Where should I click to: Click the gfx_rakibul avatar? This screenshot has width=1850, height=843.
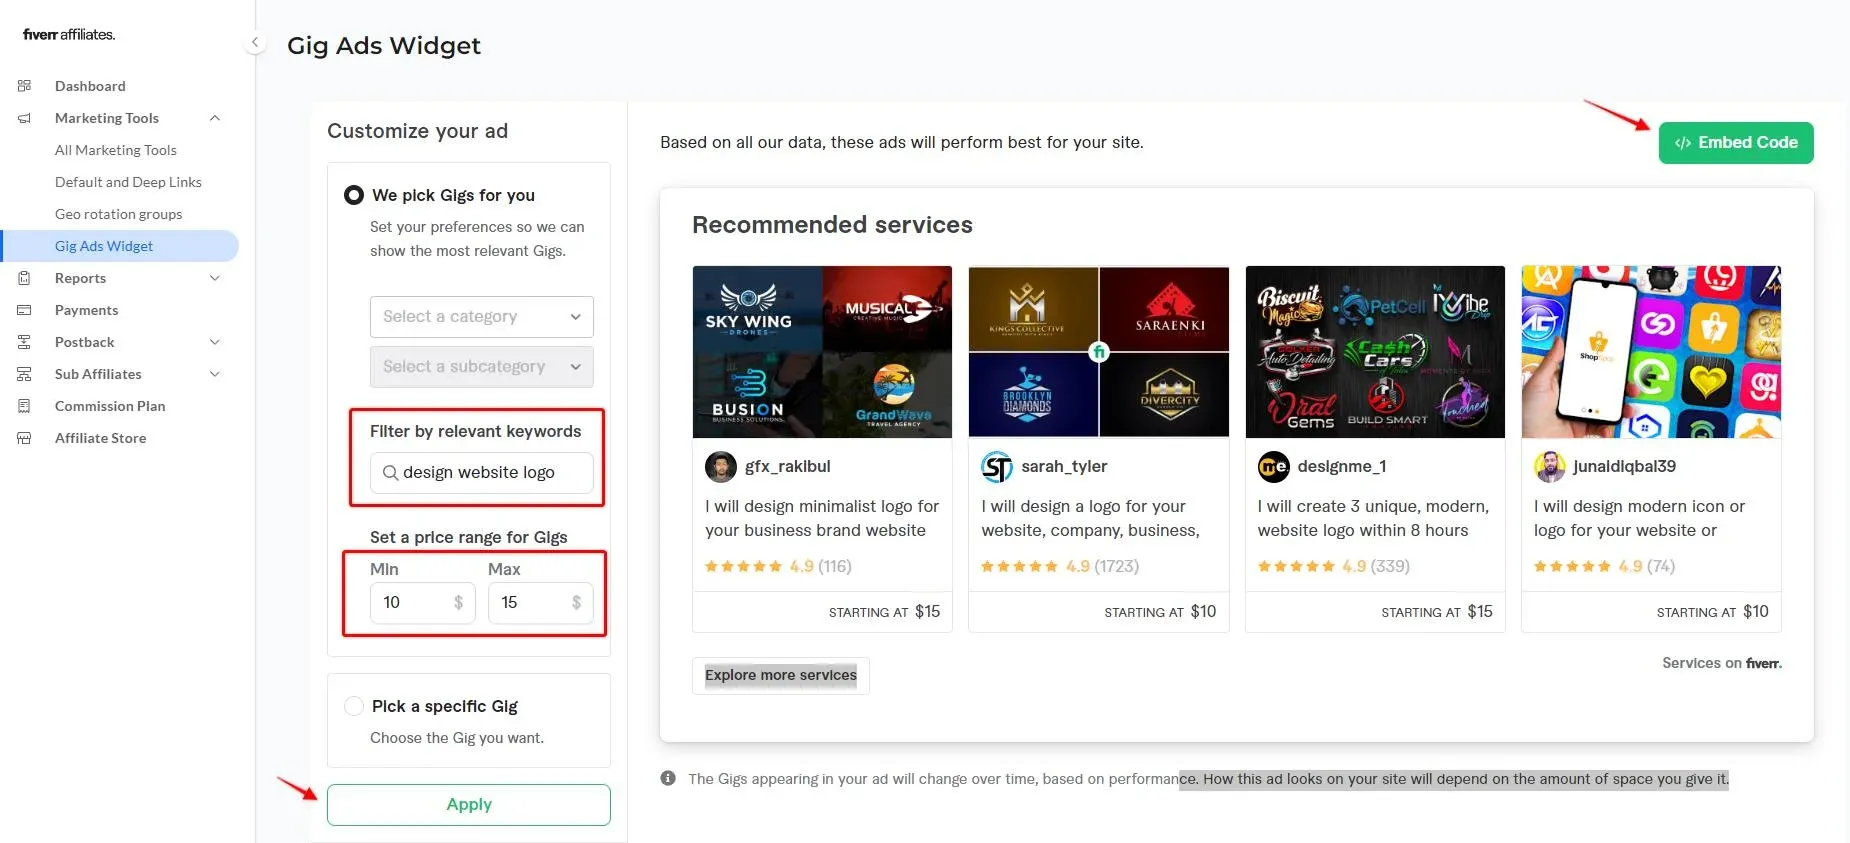(x=721, y=466)
